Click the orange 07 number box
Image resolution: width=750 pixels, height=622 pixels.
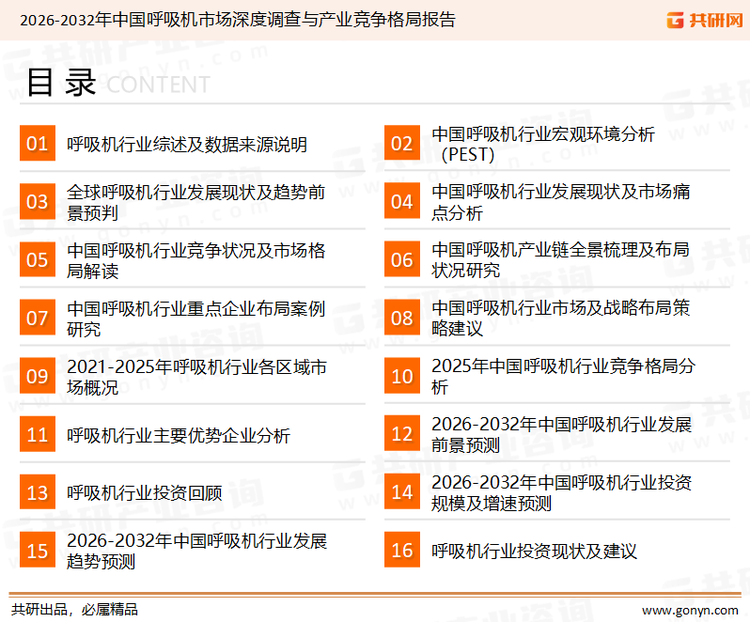(37, 317)
